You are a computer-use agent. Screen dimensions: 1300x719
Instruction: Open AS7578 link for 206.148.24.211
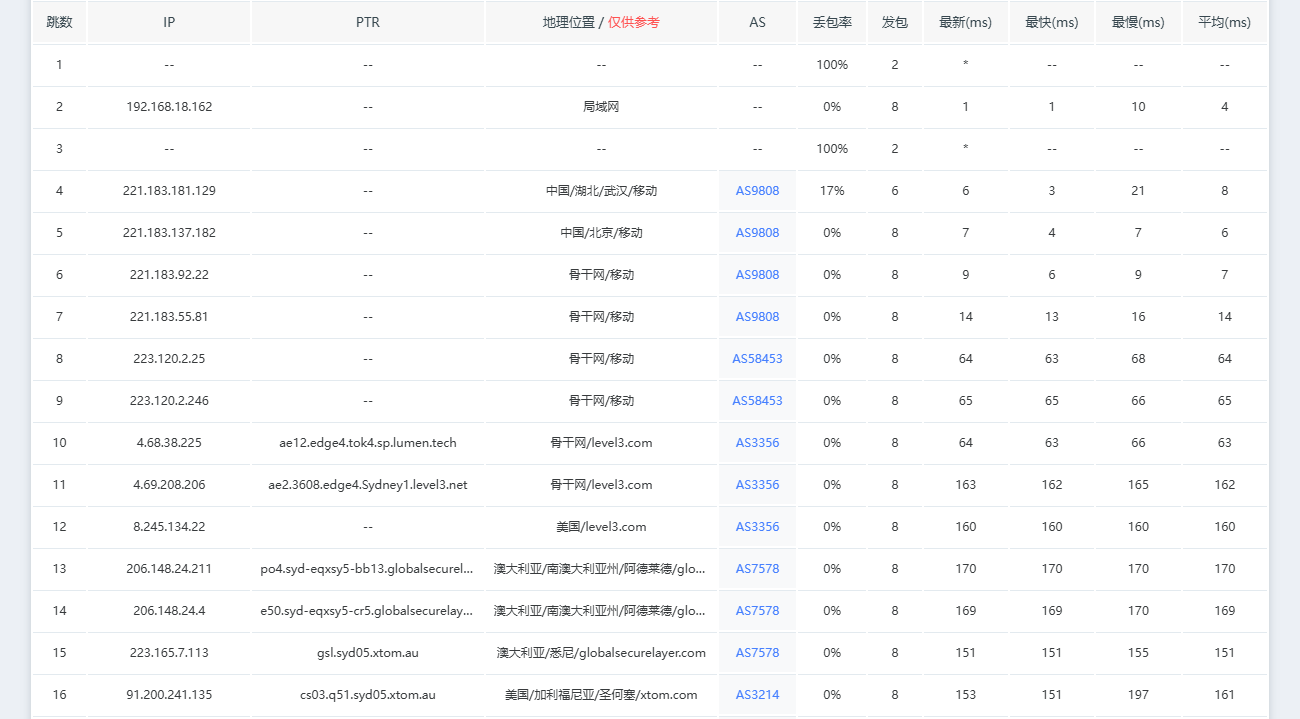[757, 569]
